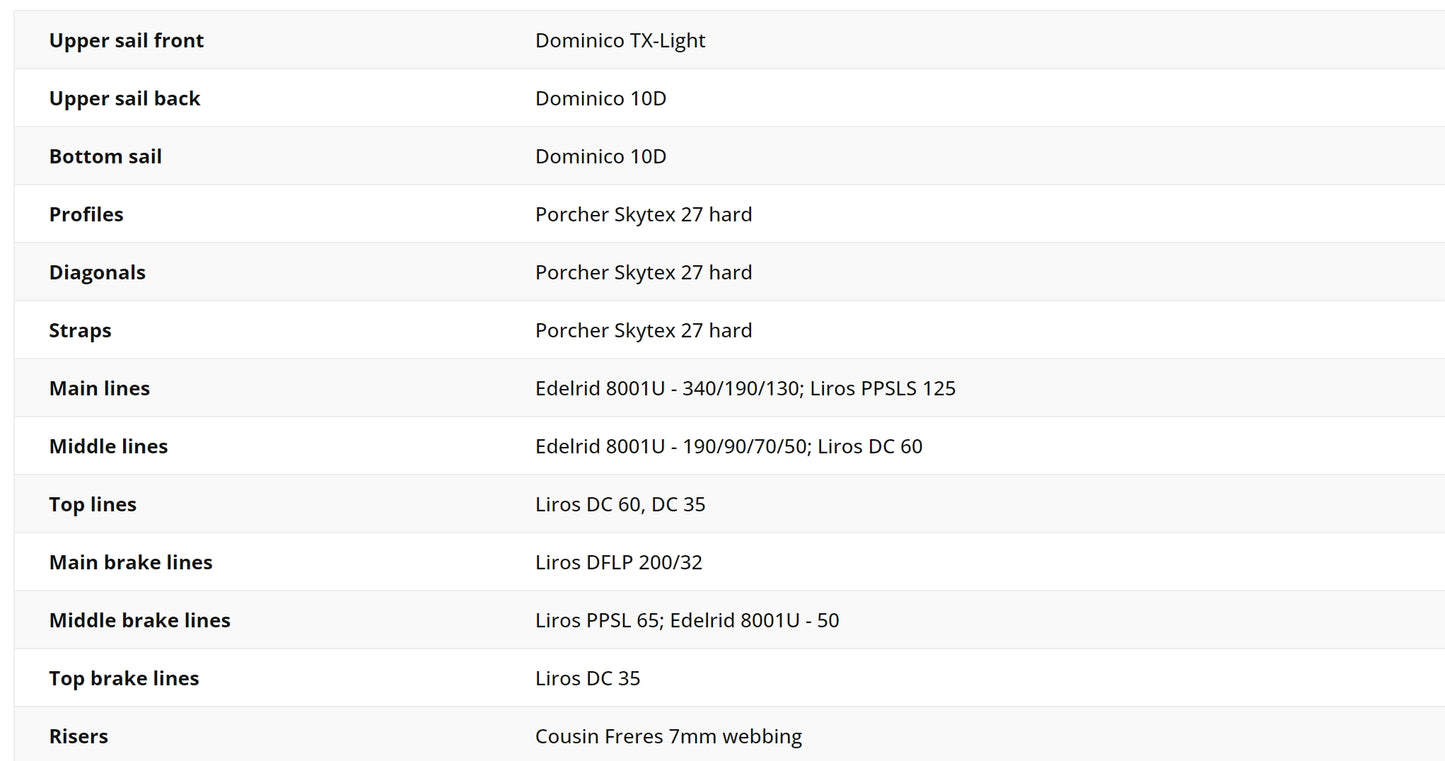
Task: Click the Top lines label
Action: tap(92, 504)
